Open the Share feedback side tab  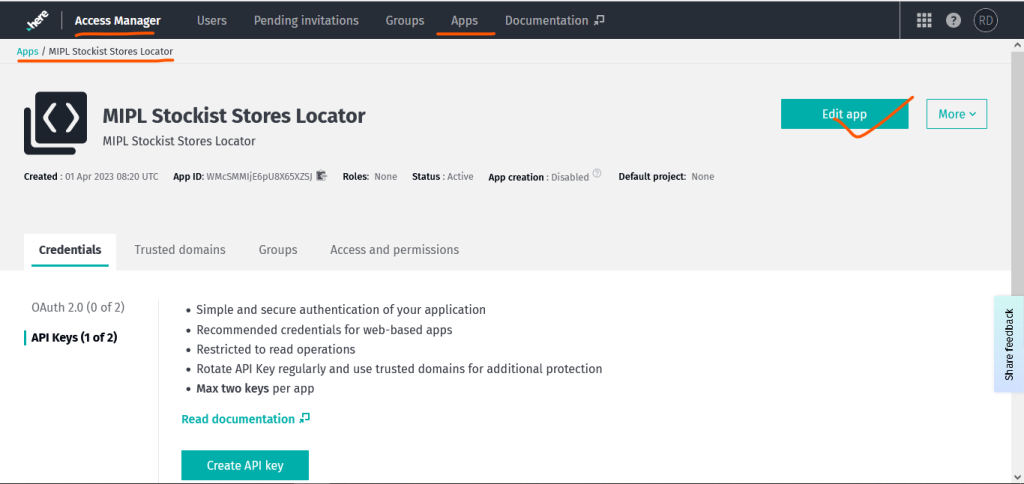coord(1009,344)
